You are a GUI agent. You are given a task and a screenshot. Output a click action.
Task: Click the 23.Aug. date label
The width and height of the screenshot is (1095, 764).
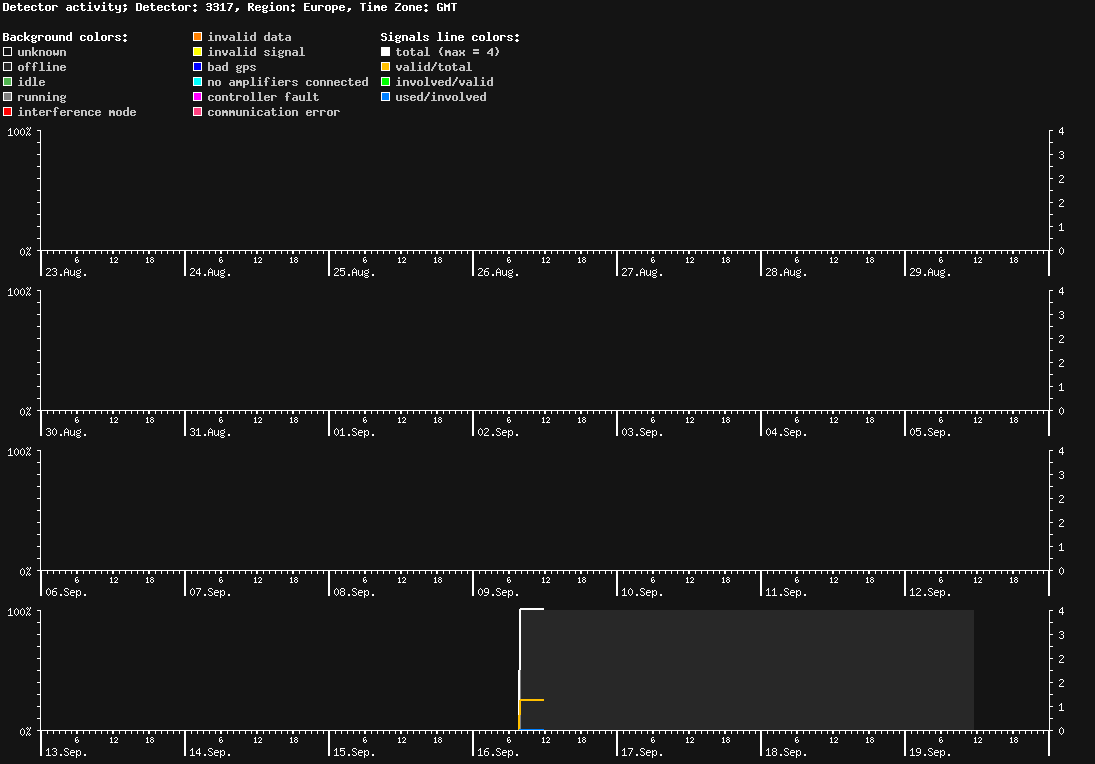[x=66, y=272]
